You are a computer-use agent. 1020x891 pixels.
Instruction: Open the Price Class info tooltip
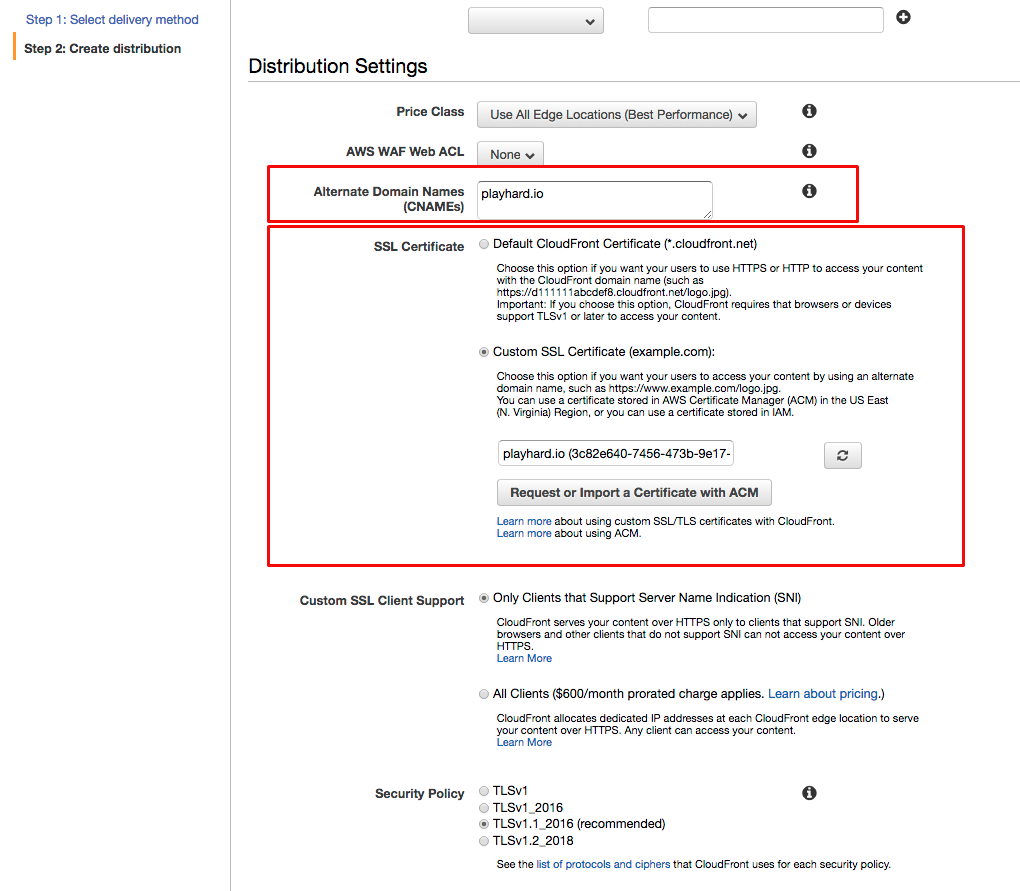click(809, 111)
